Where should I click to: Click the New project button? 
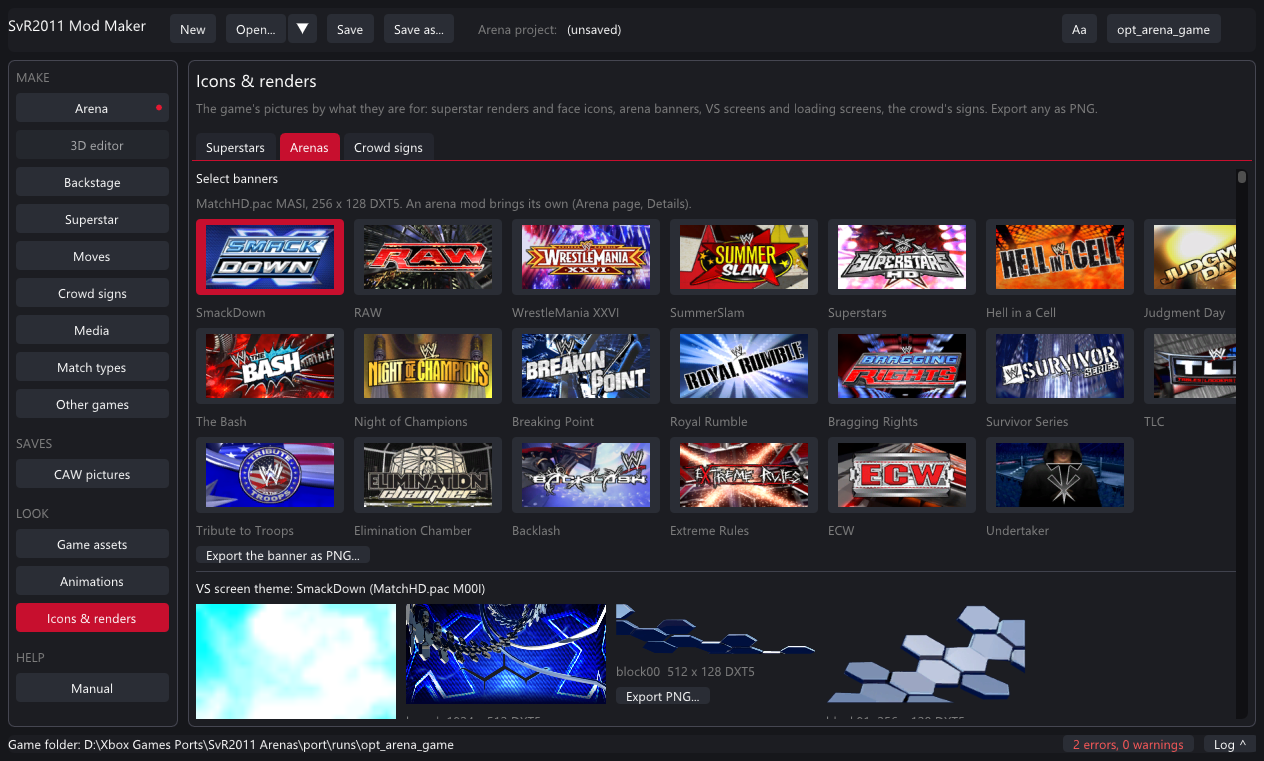pos(193,29)
